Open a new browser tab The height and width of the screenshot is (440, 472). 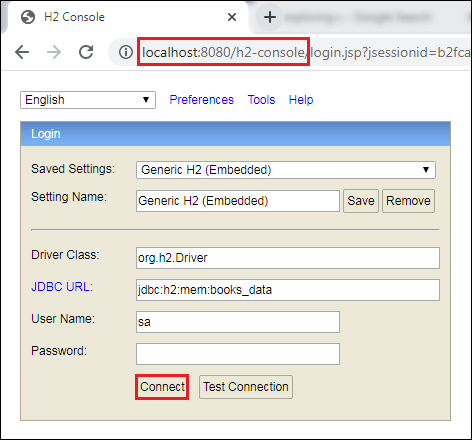270,17
